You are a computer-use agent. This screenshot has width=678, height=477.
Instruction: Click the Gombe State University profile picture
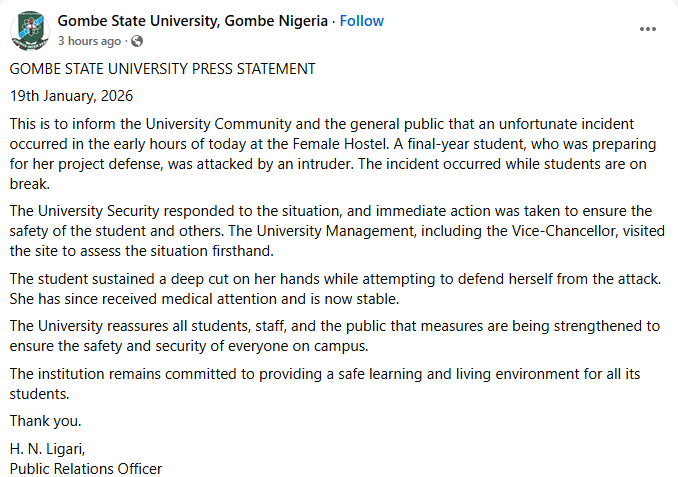[30, 30]
